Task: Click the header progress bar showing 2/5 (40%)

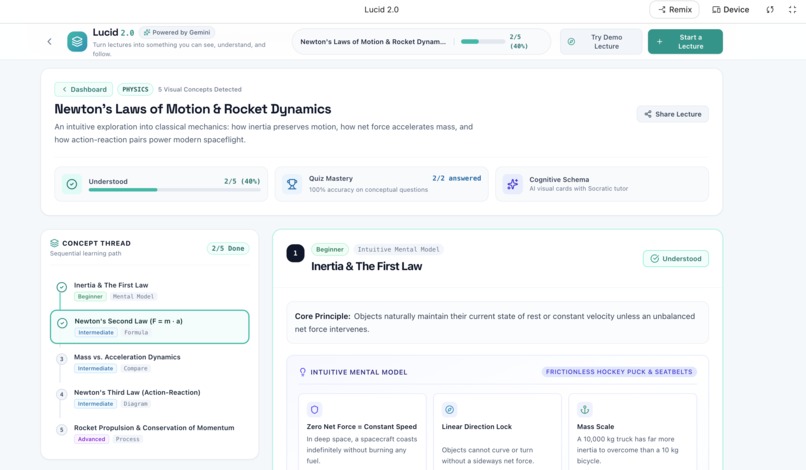Action: [x=482, y=42]
